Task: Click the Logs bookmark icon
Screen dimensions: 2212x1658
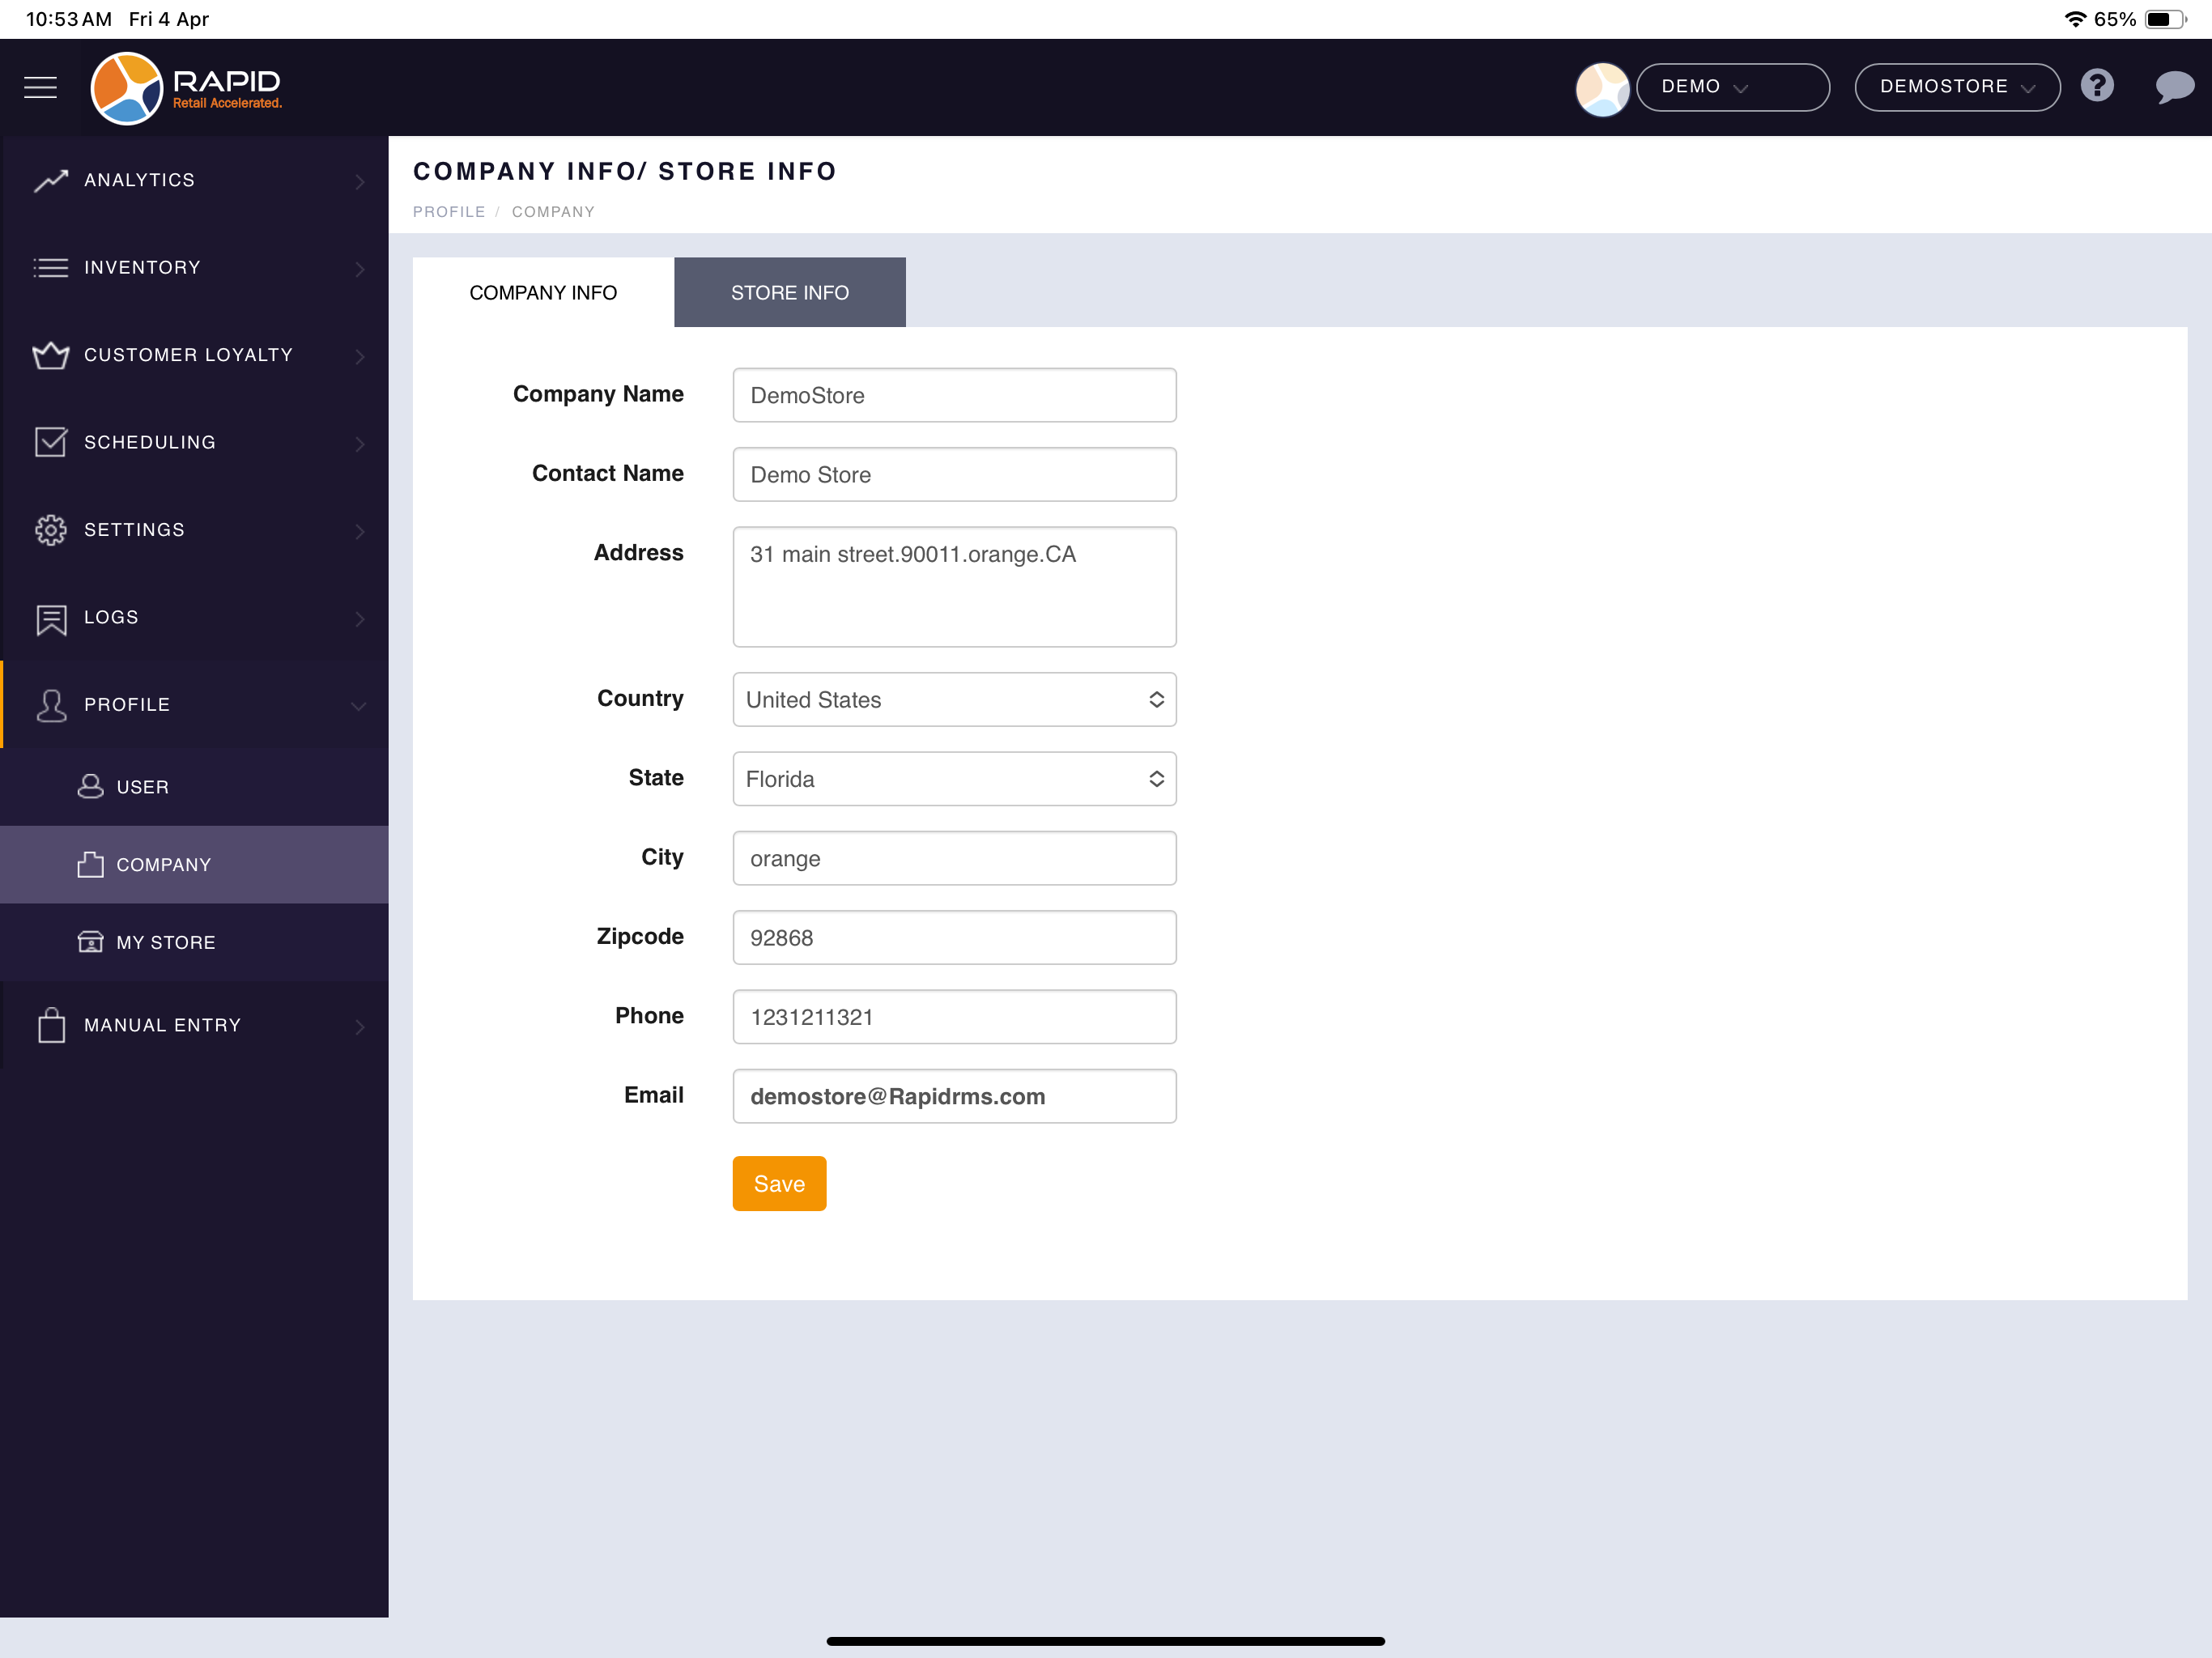Action: pyautogui.click(x=51, y=619)
